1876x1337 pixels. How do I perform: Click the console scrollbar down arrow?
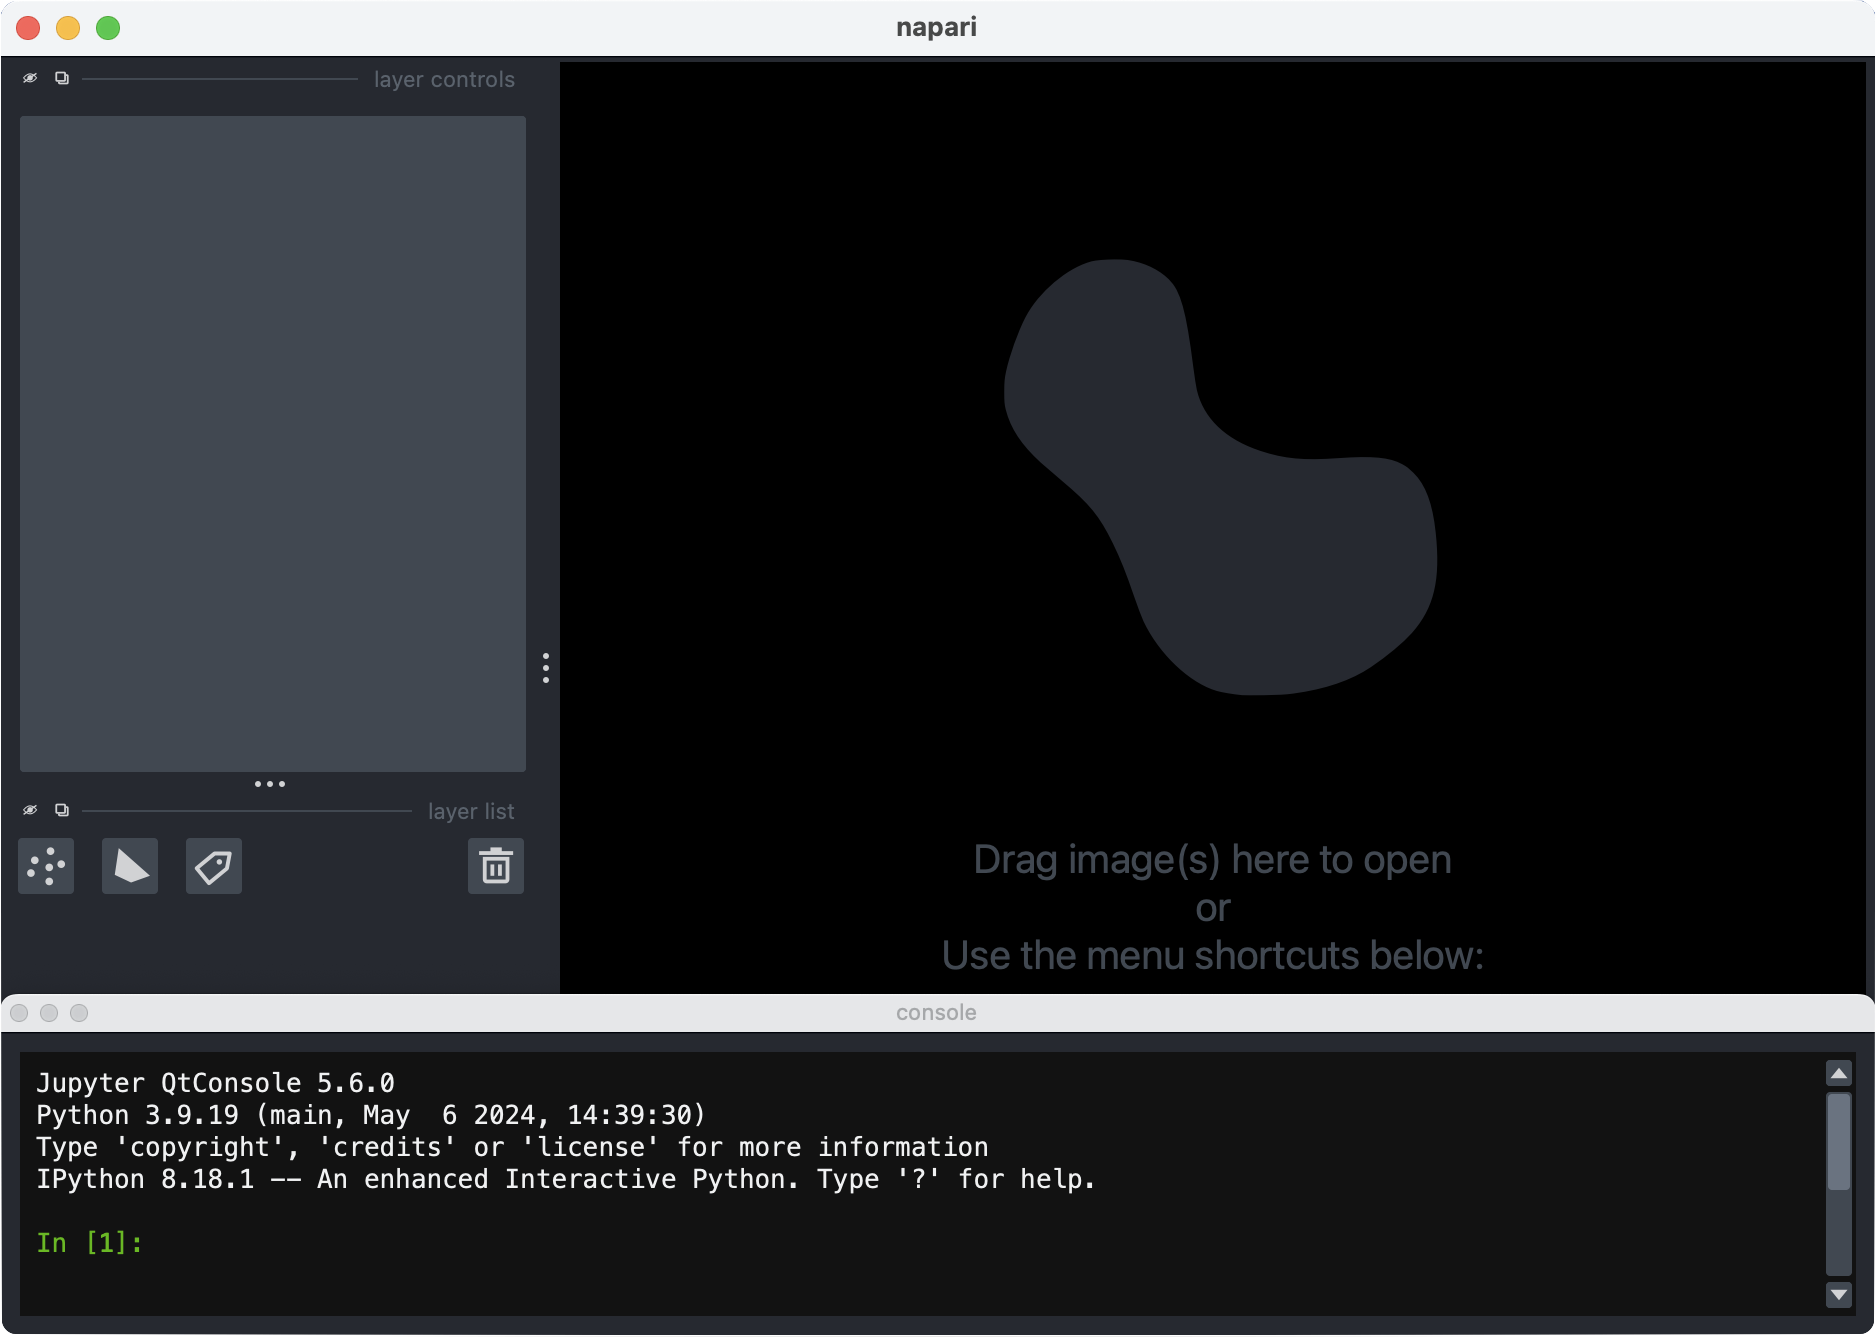coord(1839,1295)
